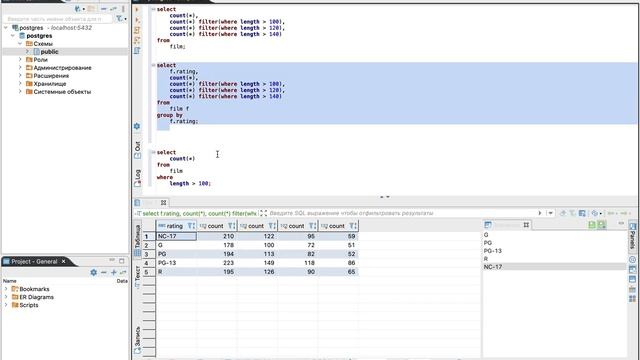The image size is (640, 360).
Task: Open the filter history dropdown arrow
Action: [551, 213]
